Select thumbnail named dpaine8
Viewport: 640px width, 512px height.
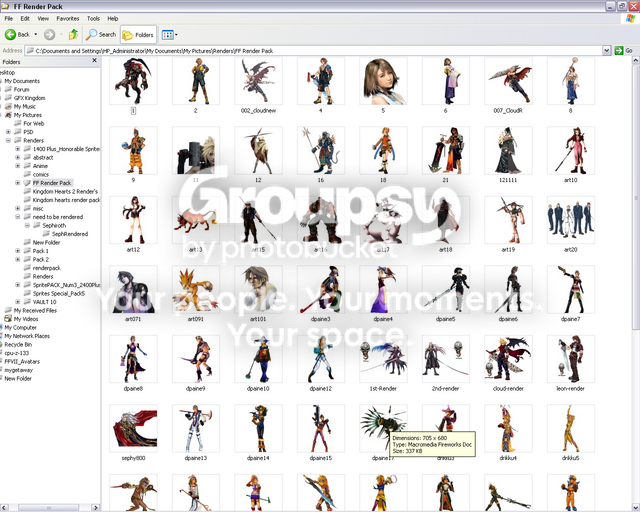click(133, 359)
